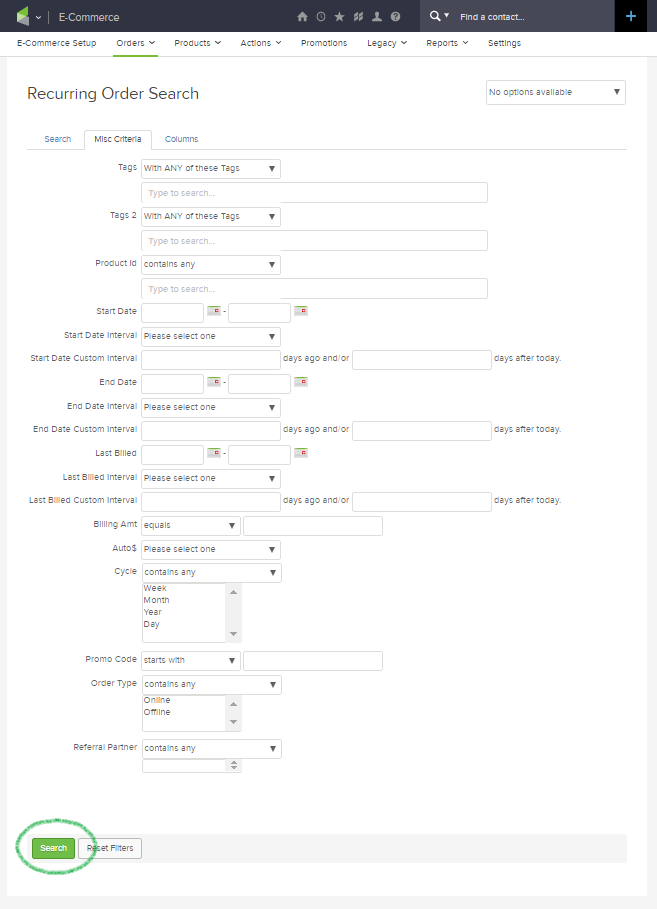Click the Order Type list scroll up arrow
Screen dimensions: 657x909
[x=233, y=704]
